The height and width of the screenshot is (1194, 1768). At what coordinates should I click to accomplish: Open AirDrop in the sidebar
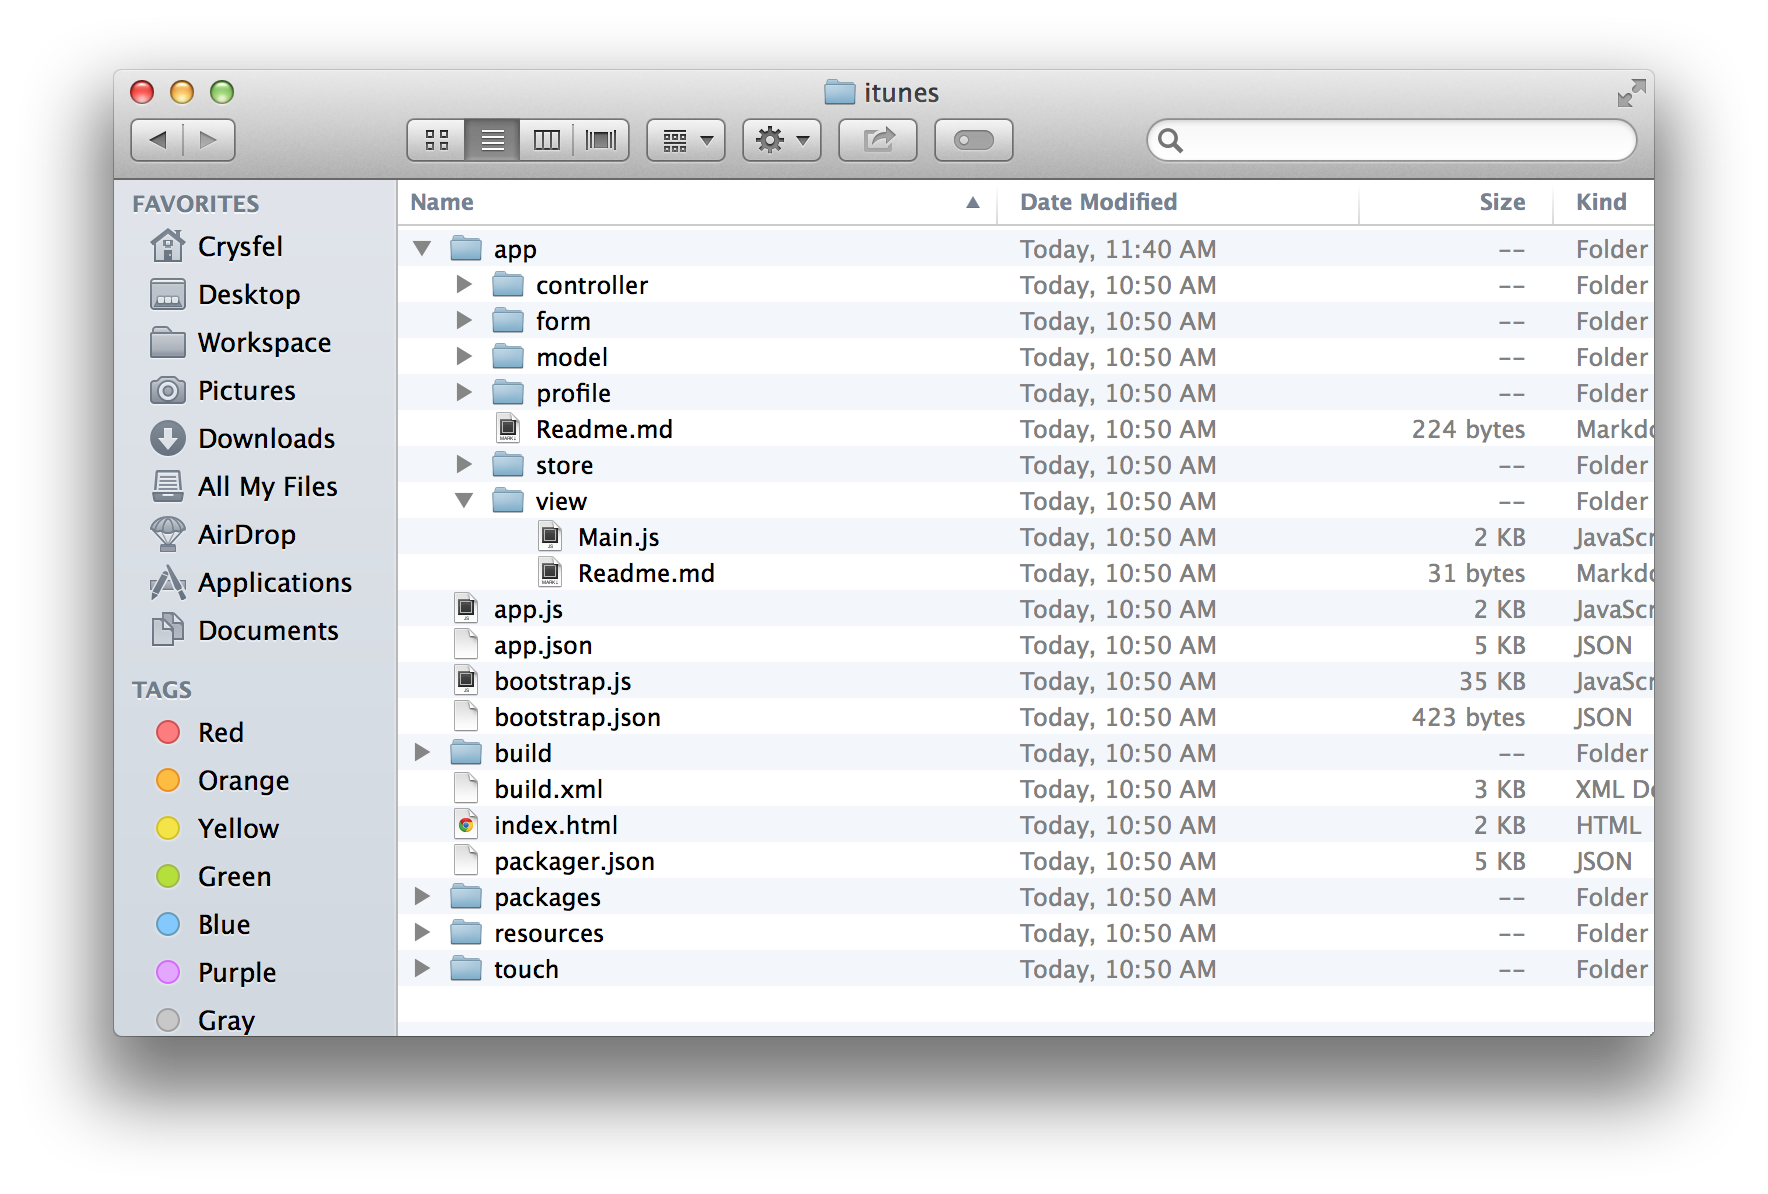(223, 534)
